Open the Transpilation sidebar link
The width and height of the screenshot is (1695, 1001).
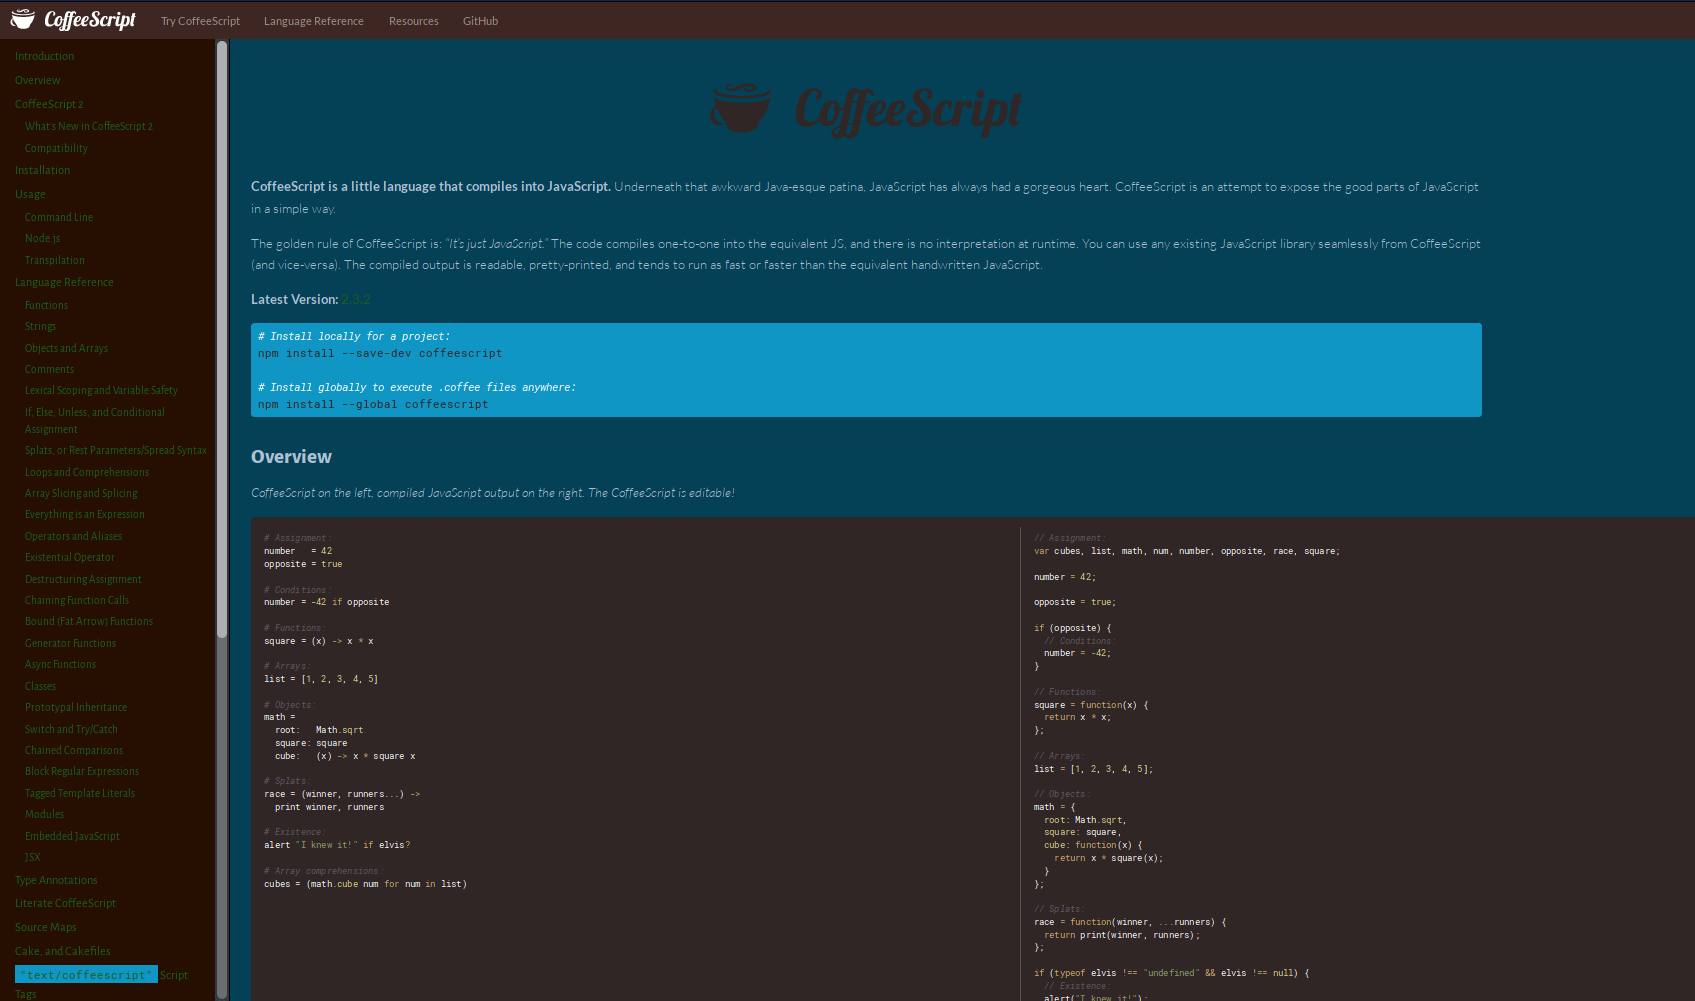[55, 260]
